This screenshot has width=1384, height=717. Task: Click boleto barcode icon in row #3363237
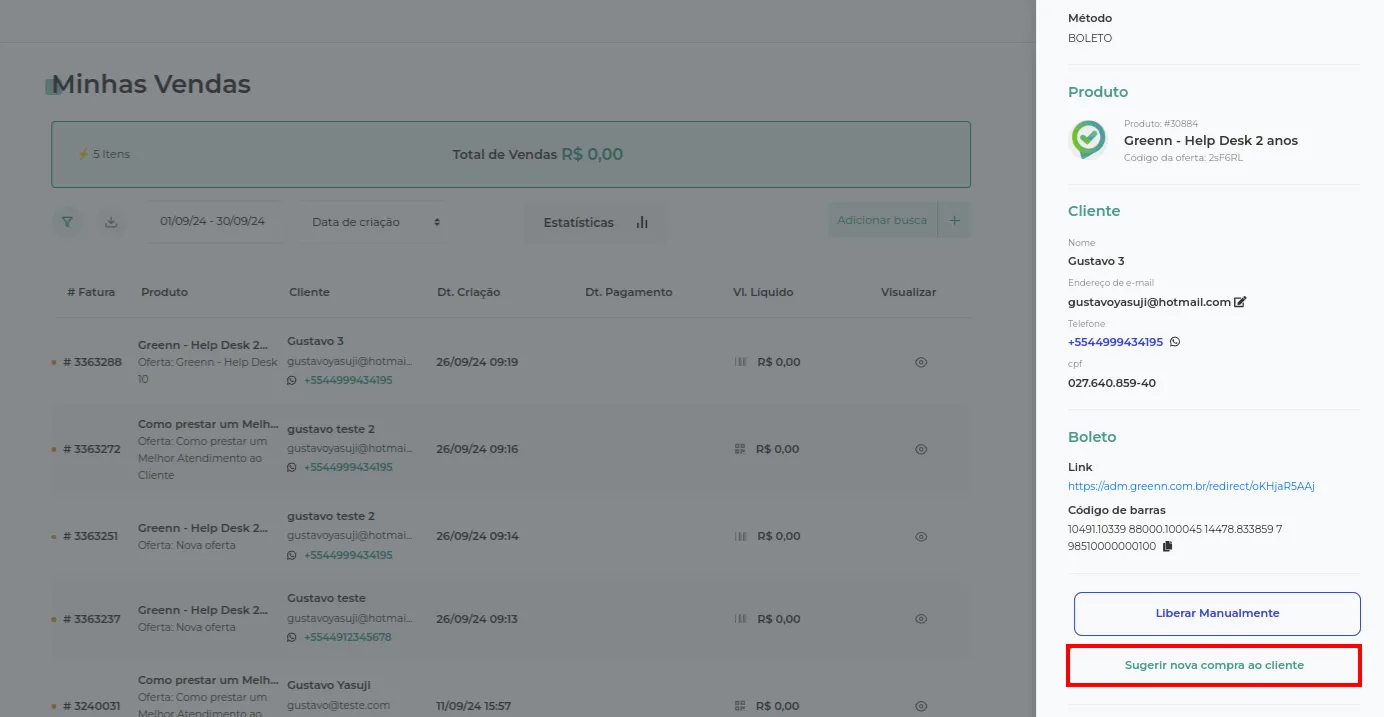741,619
